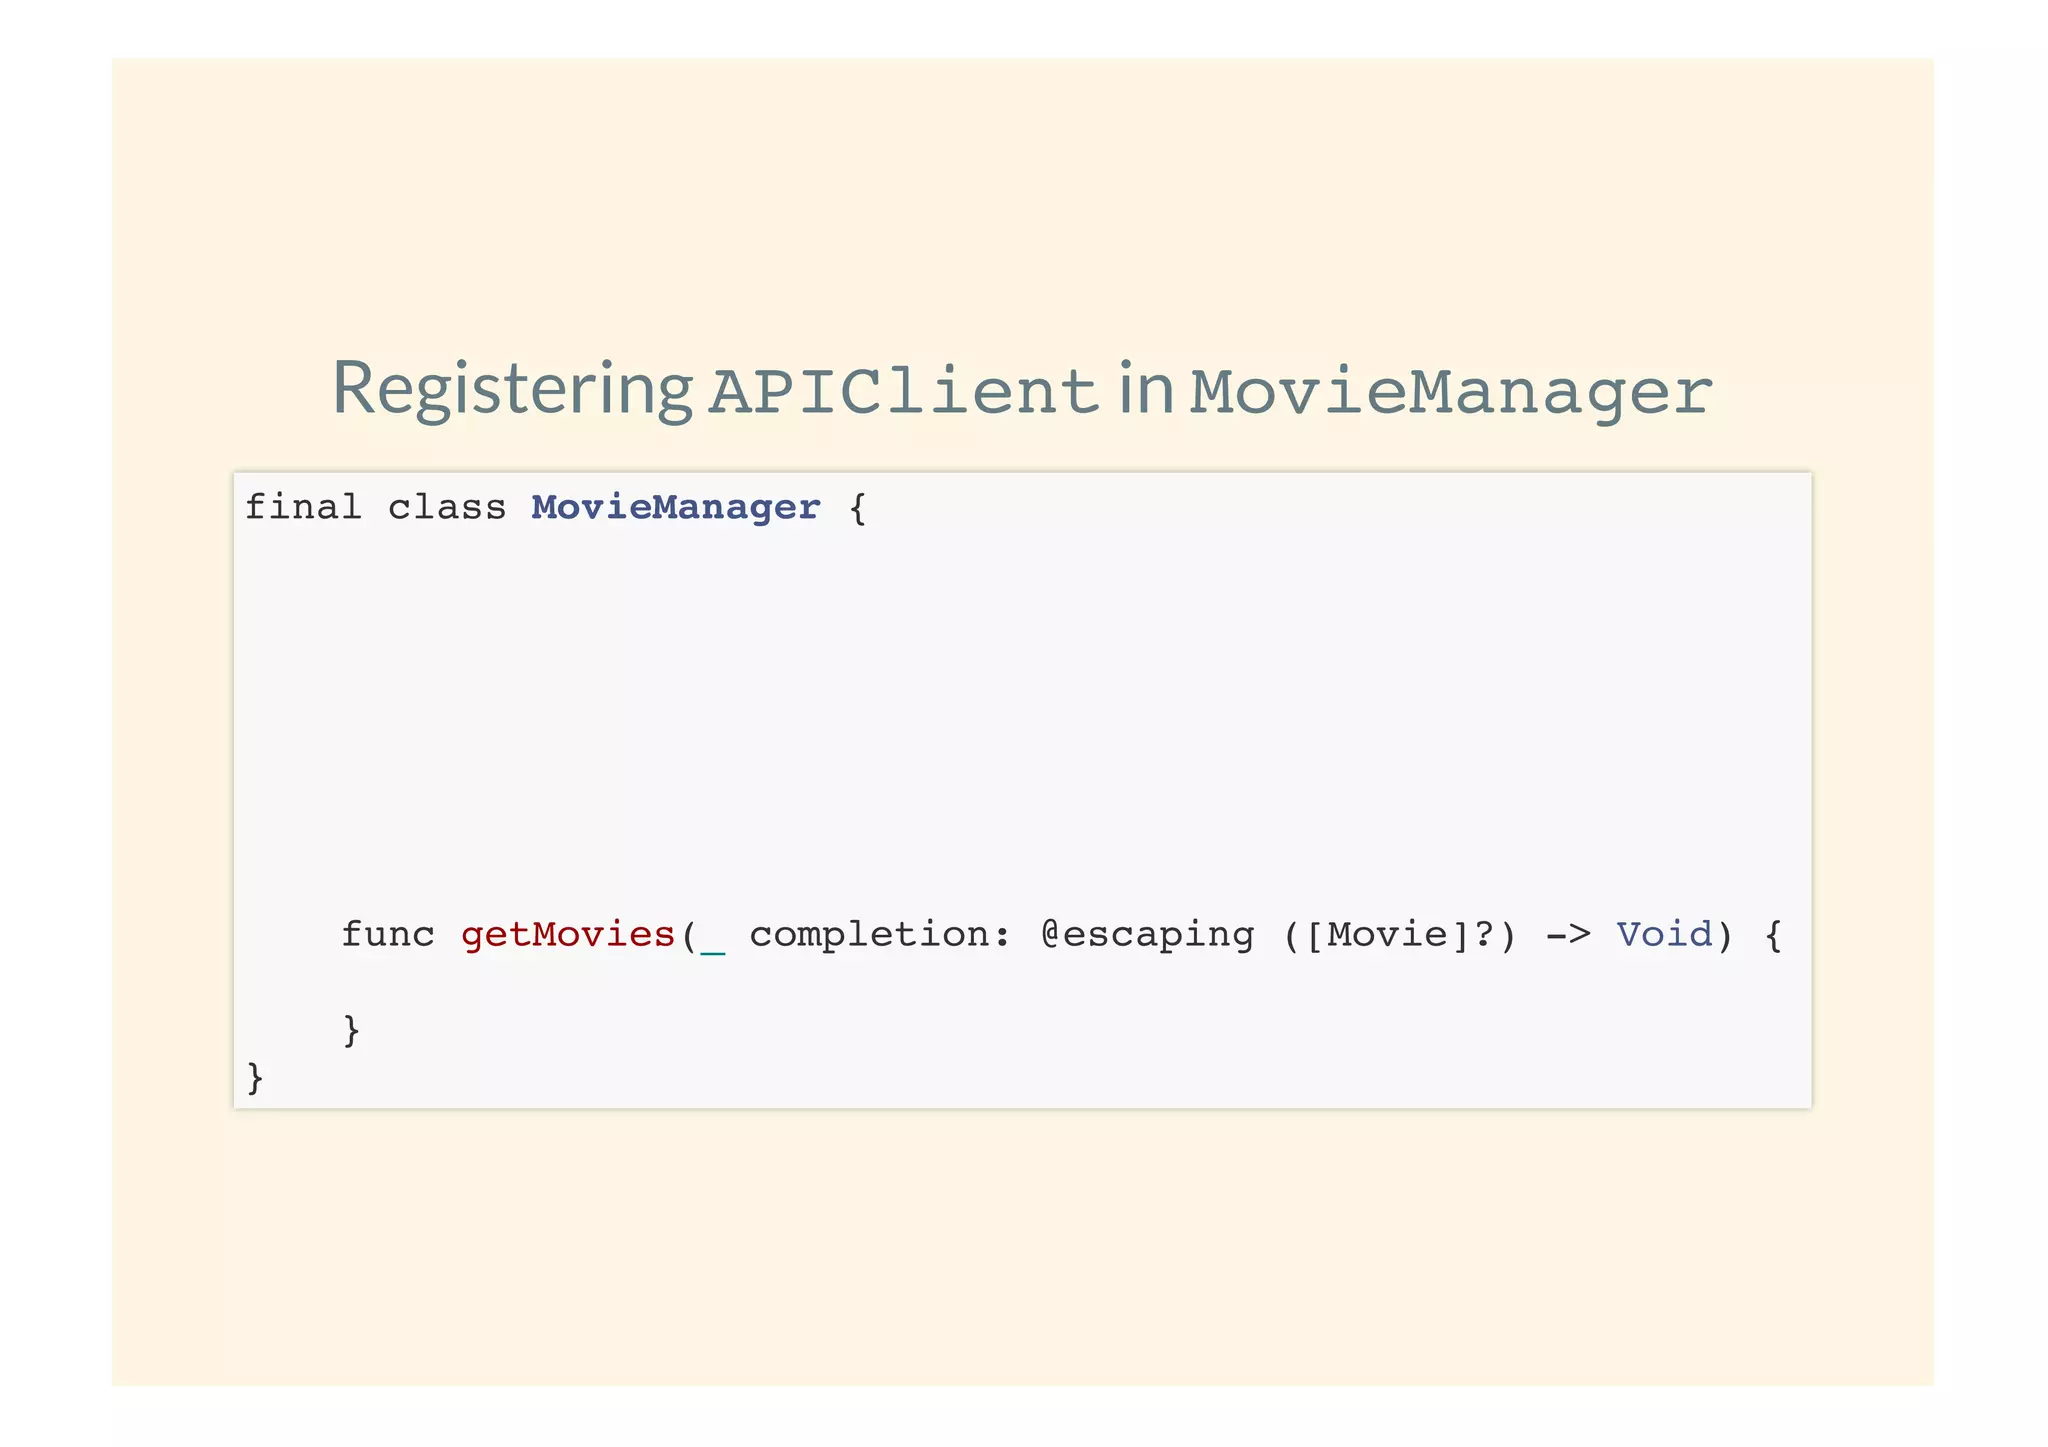This screenshot has height=1447, width=2048.
Task: Click the '@escaping' attribute in code
Action: [1147, 936]
